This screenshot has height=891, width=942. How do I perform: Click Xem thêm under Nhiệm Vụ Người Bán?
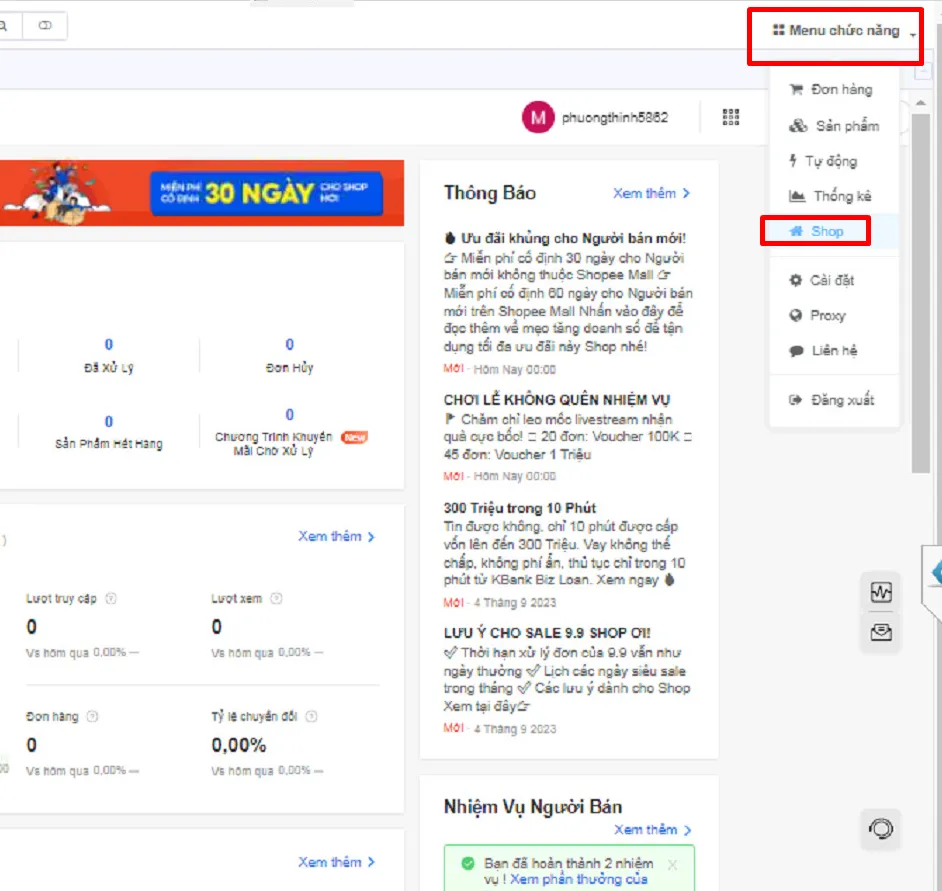click(652, 830)
